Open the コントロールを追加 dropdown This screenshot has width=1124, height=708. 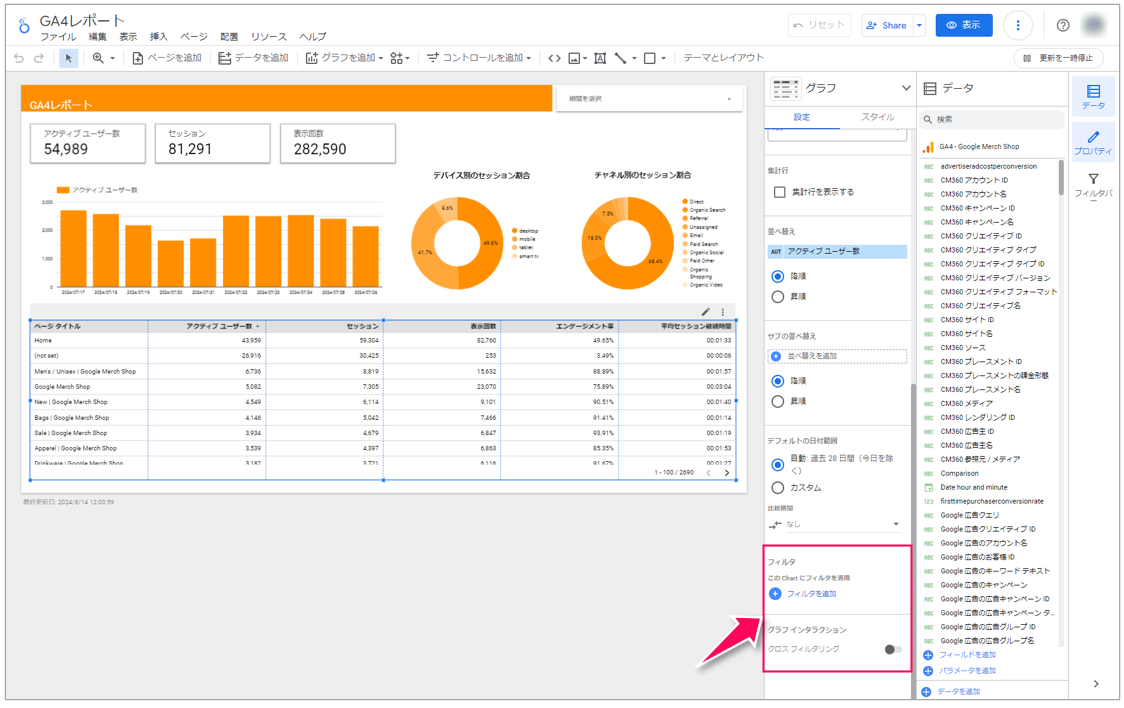479,58
